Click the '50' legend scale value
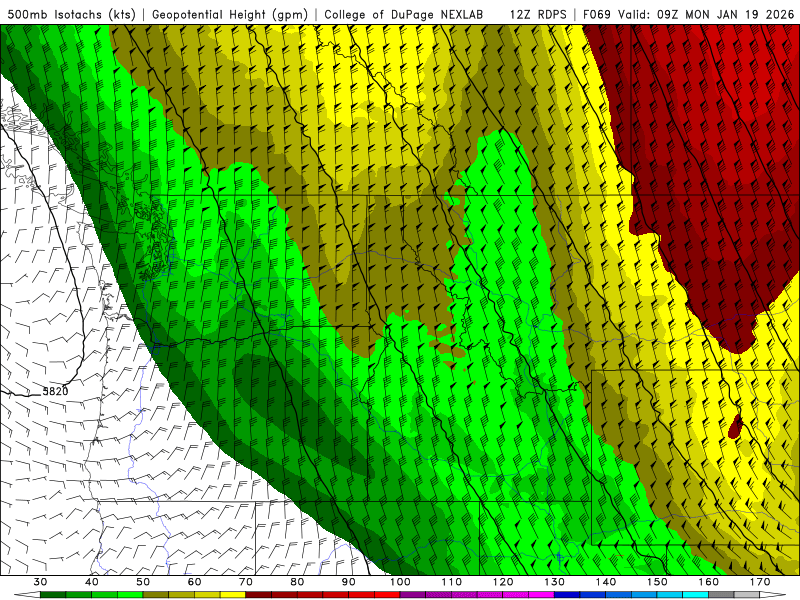The image size is (800, 600). pos(143,582)
